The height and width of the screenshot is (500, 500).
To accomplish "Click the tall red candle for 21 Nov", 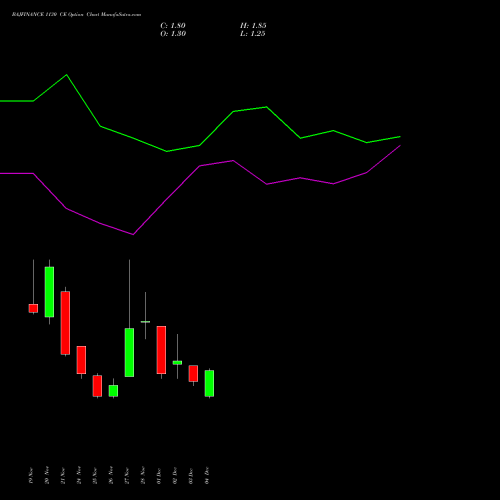I will [x=65, y=323].
